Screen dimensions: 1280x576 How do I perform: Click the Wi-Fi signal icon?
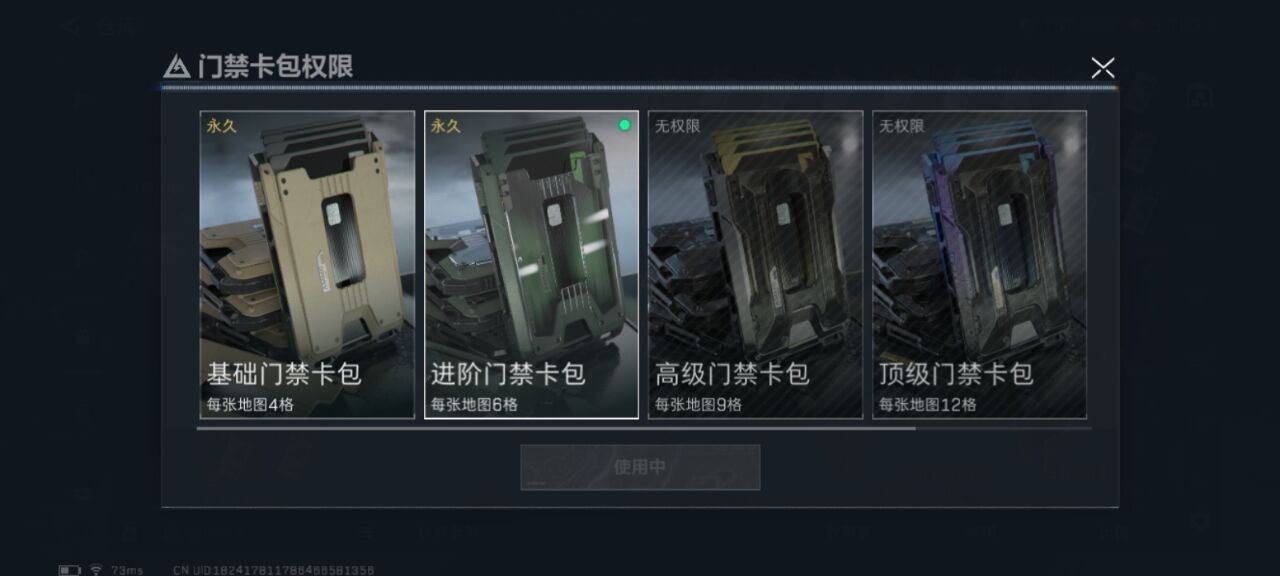coord(96,570)
